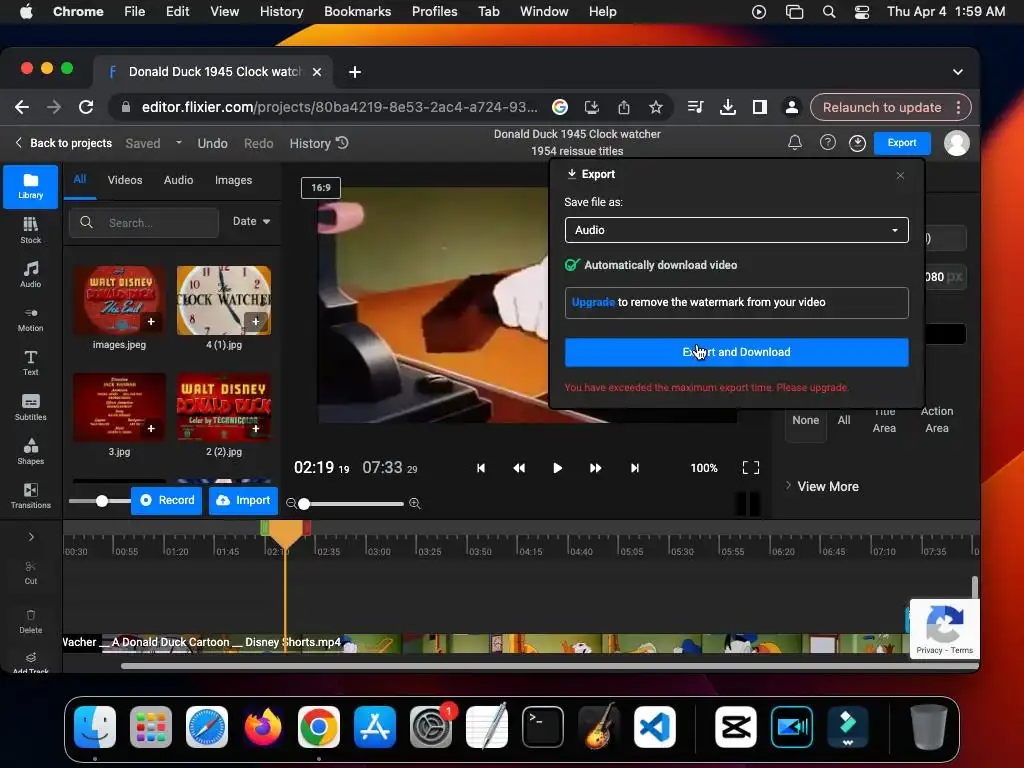This screenshot has height=768, width=1024.
Task: Reload the browser page
Action: click(86, 107)
